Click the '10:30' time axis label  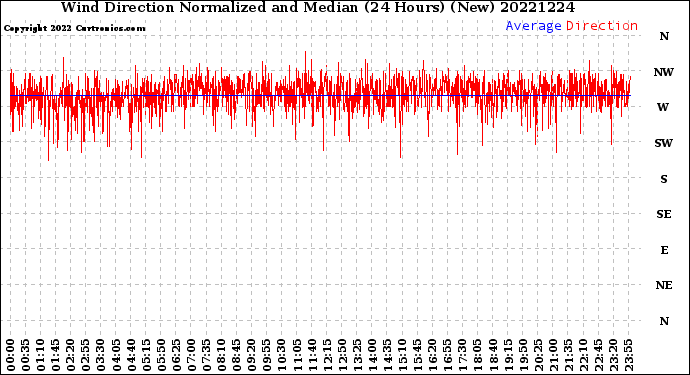click(x=282, y=356)
